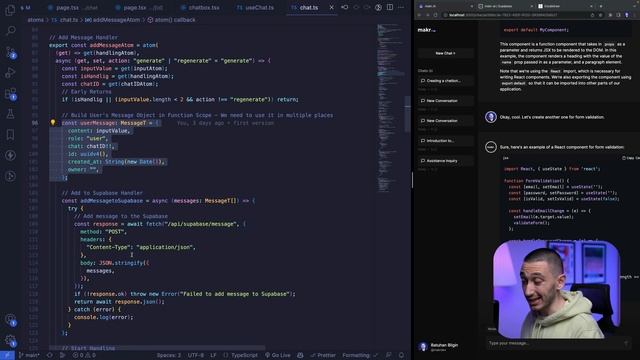Open the Explorer view in the activity bar
This screenshot has height=360, width=640.
[10, 10]
